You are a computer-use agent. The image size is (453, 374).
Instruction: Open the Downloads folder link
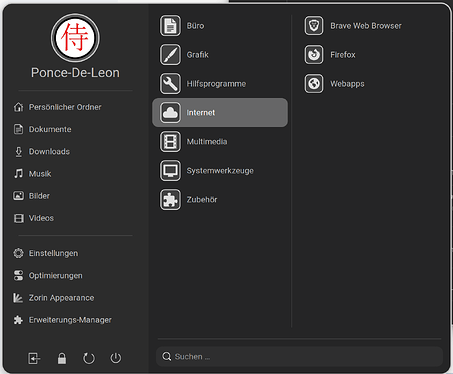point(49,152)
